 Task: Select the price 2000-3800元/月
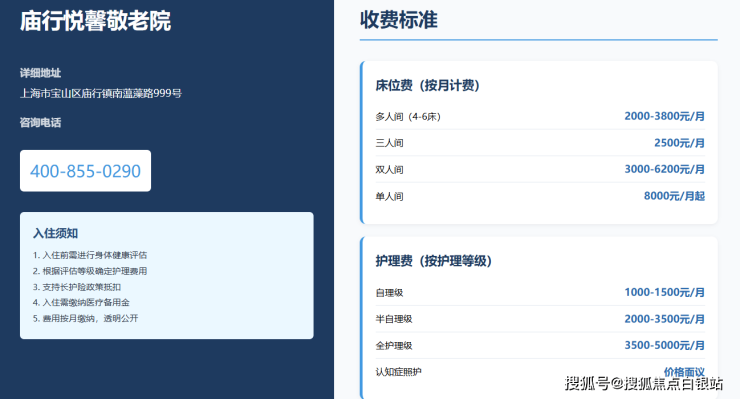(664, 116)
